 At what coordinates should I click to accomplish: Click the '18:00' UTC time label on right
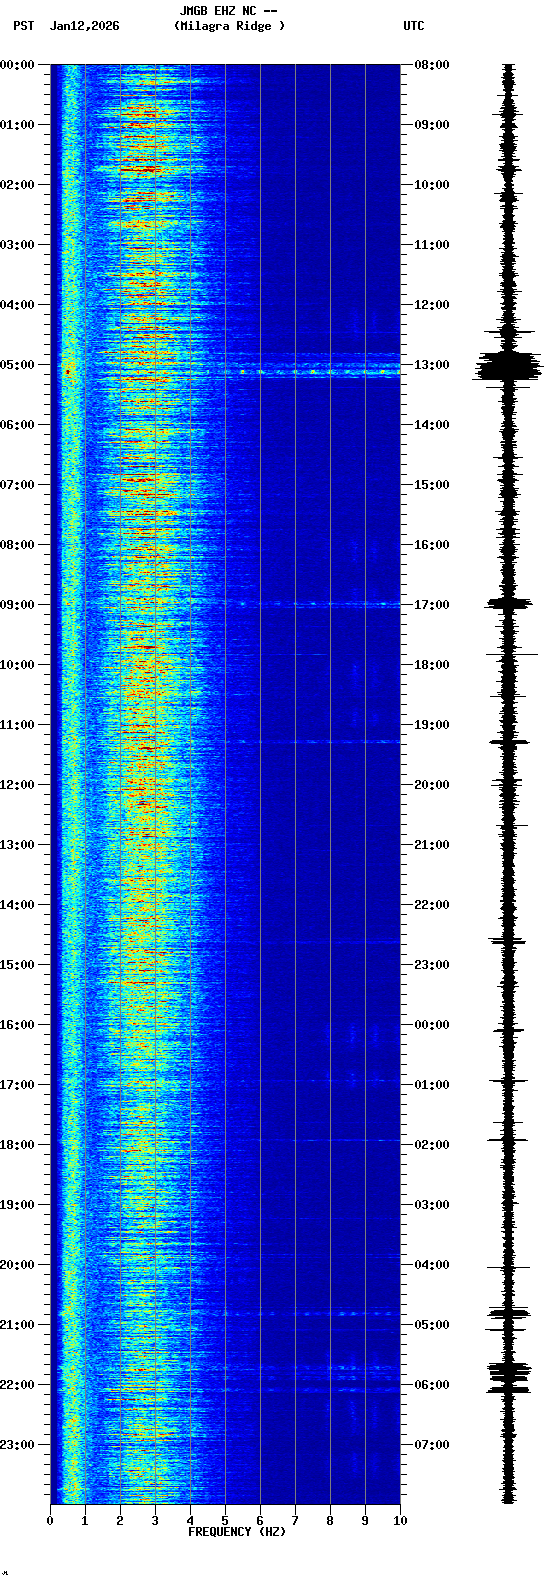(432, 665)
